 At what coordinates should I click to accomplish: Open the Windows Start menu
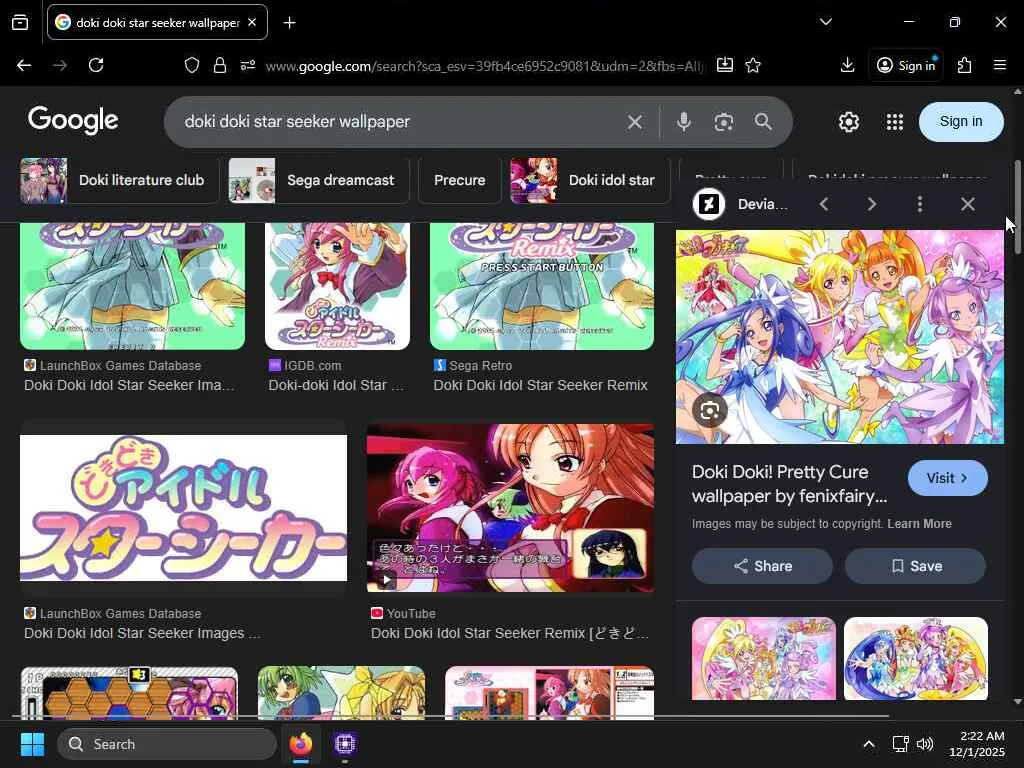coord(32,744)
